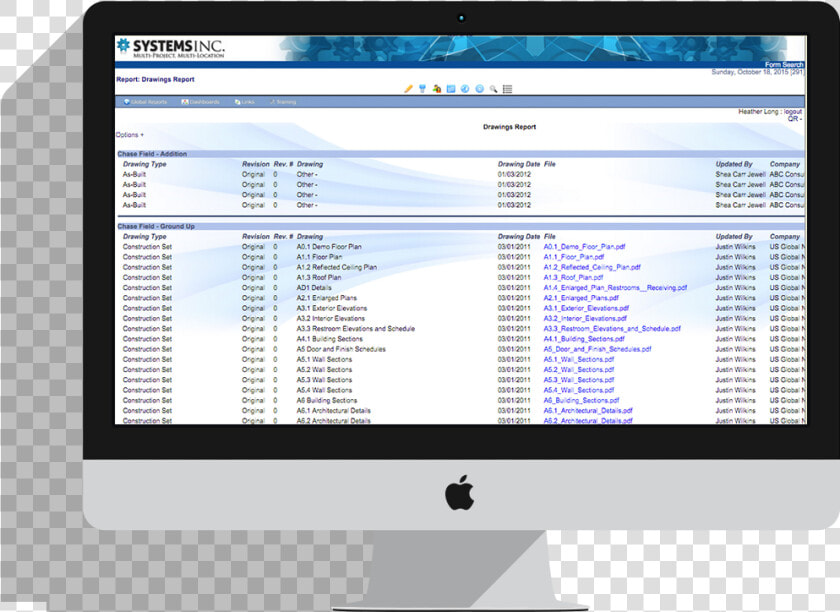Click the 'AD1 Details' drawing cell
840x612 pixels.
pos(314,288)
